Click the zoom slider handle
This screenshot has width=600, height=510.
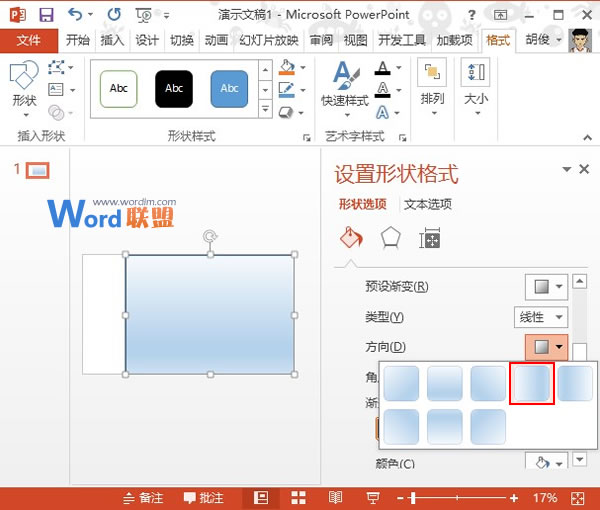413,498
